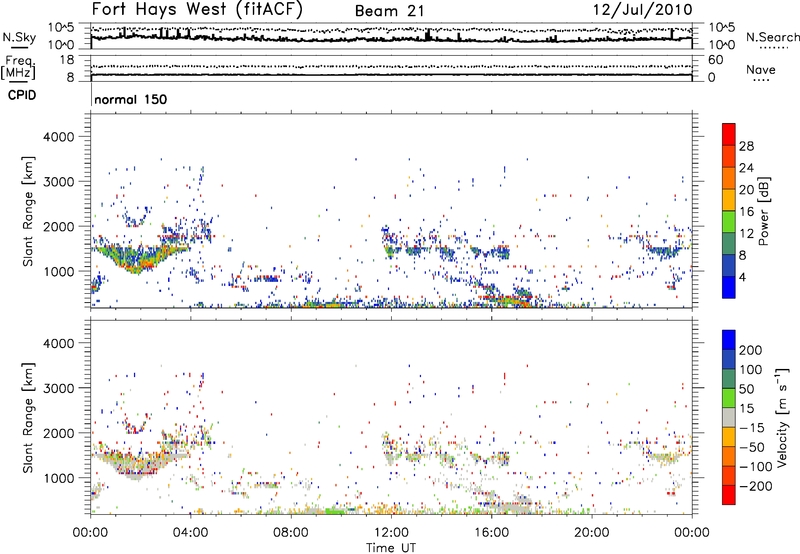
Task: Click the 'Power [dB]' color bar title
Action: (763, 211)
